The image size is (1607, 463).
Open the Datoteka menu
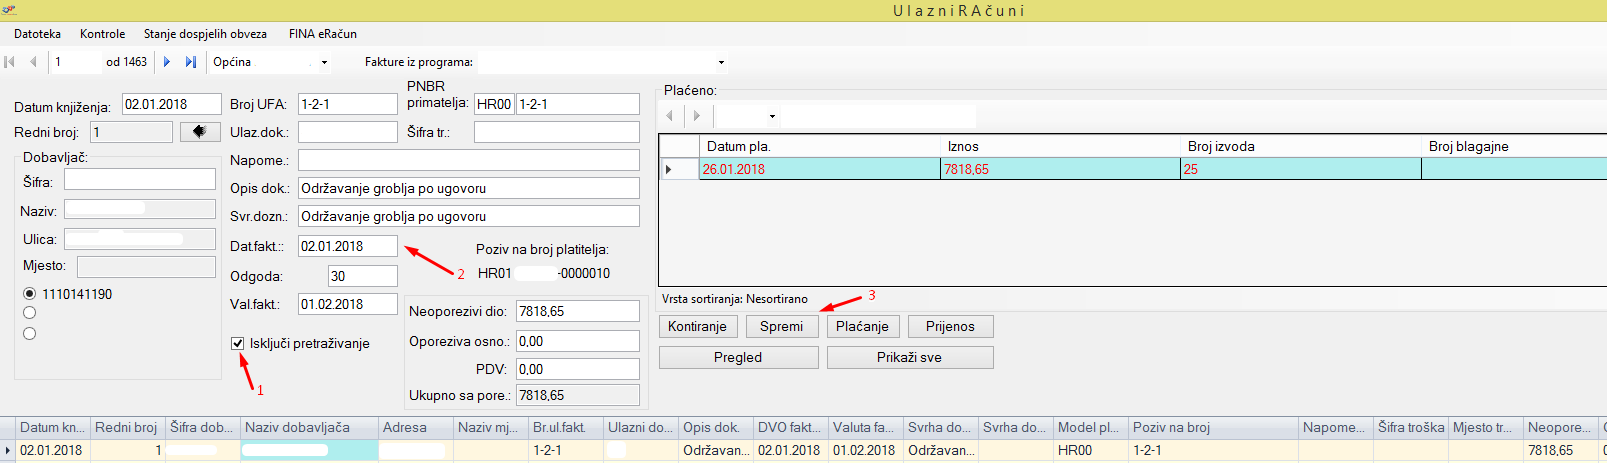coord(37,34)
